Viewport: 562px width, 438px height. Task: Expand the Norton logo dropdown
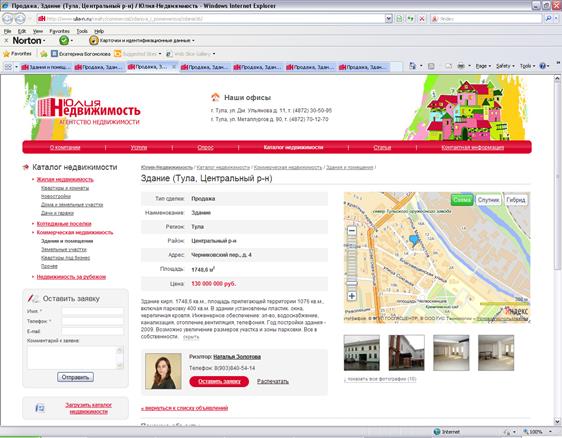[x=44, y=41]
